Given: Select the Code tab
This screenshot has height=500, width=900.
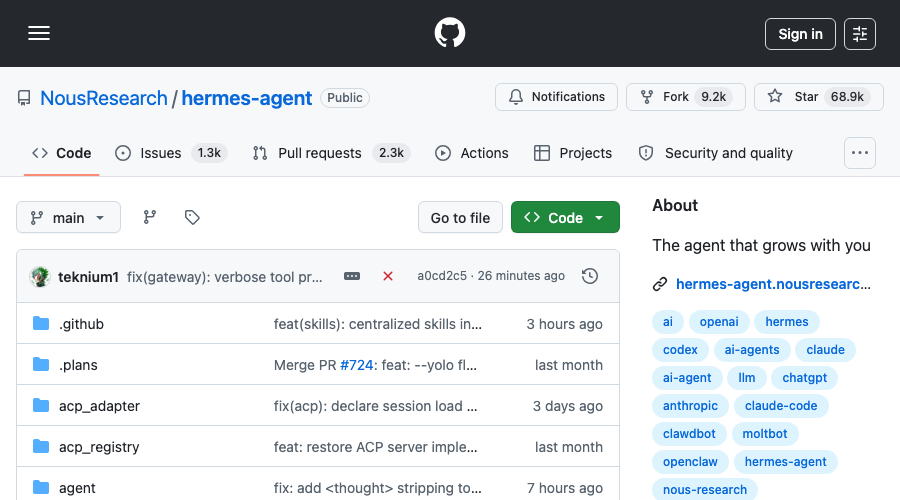Looking at the screenshot, I should point(61,153).
